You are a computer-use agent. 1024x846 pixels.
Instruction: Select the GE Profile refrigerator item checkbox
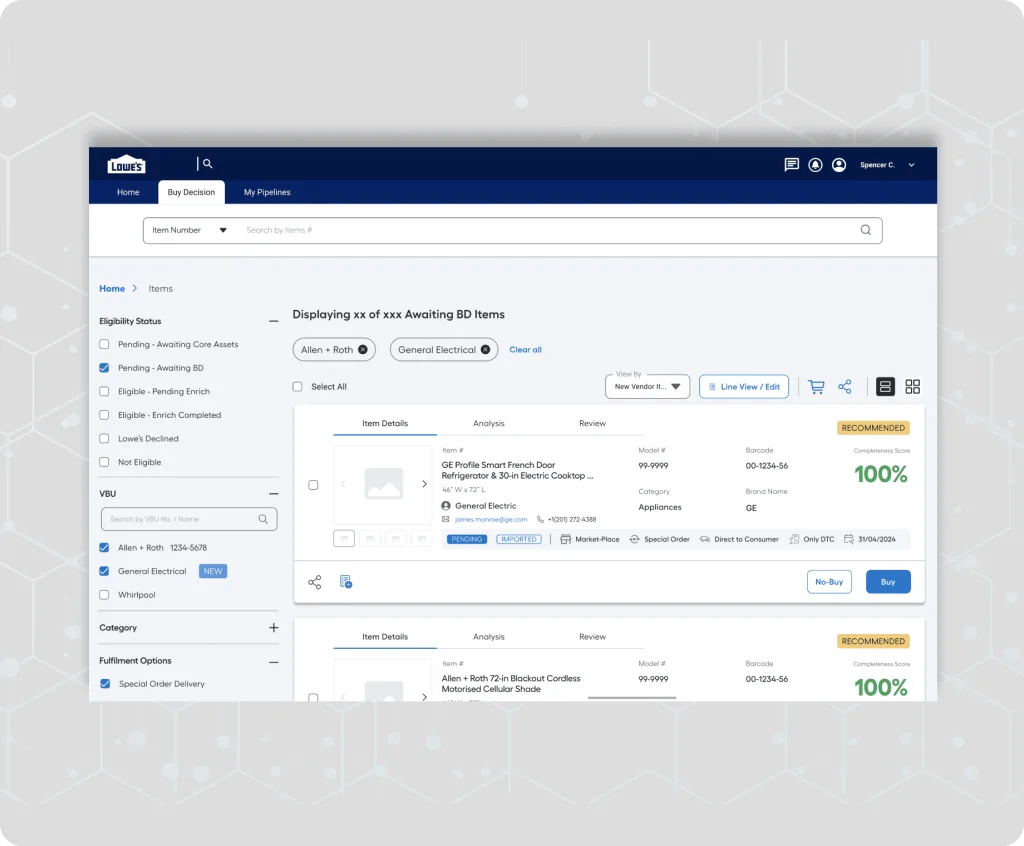313,485
